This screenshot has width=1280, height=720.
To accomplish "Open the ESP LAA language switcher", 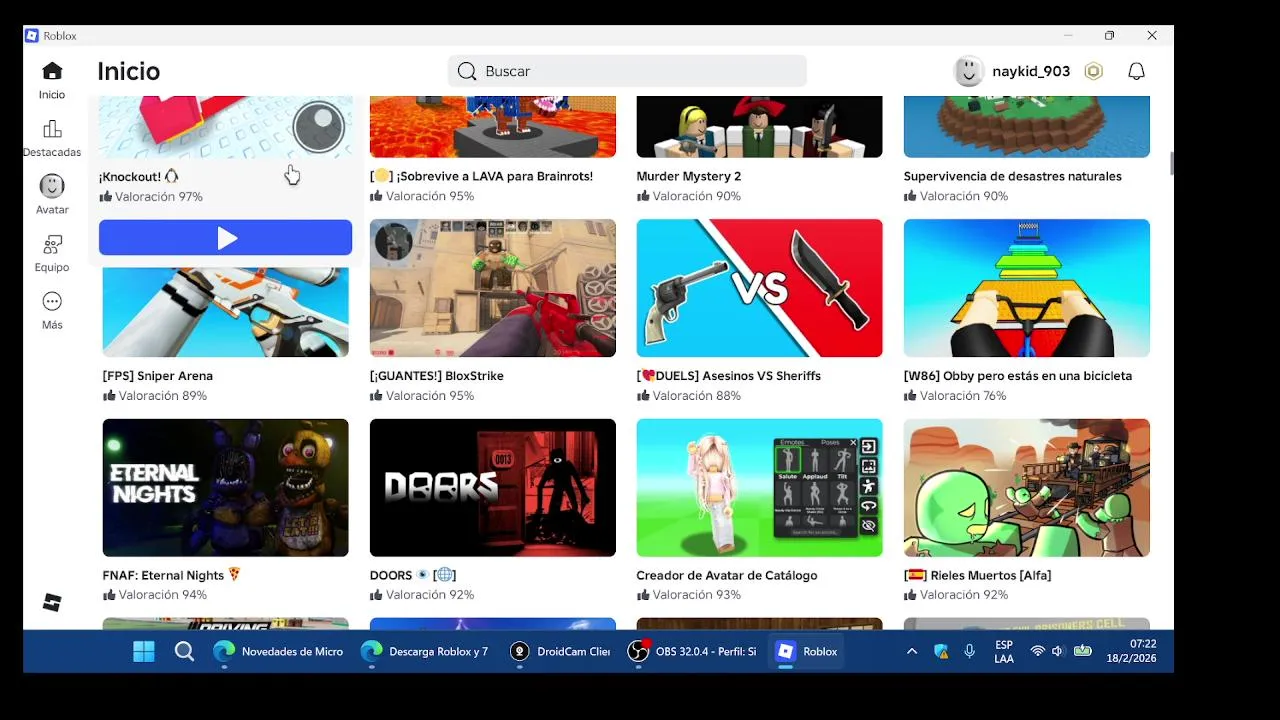I will tap(1004, 652).
